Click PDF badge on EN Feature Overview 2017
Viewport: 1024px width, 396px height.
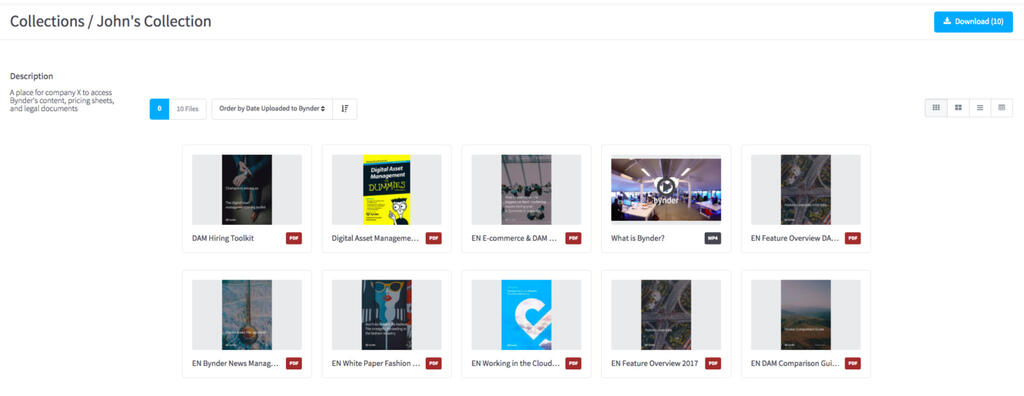click(x=713, y=363)
